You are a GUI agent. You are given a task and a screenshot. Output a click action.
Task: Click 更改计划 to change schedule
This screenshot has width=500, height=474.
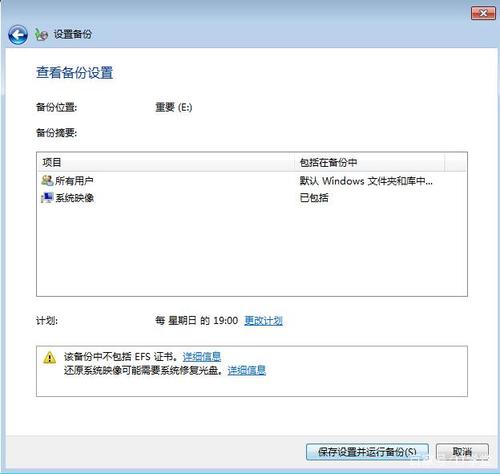263,321
